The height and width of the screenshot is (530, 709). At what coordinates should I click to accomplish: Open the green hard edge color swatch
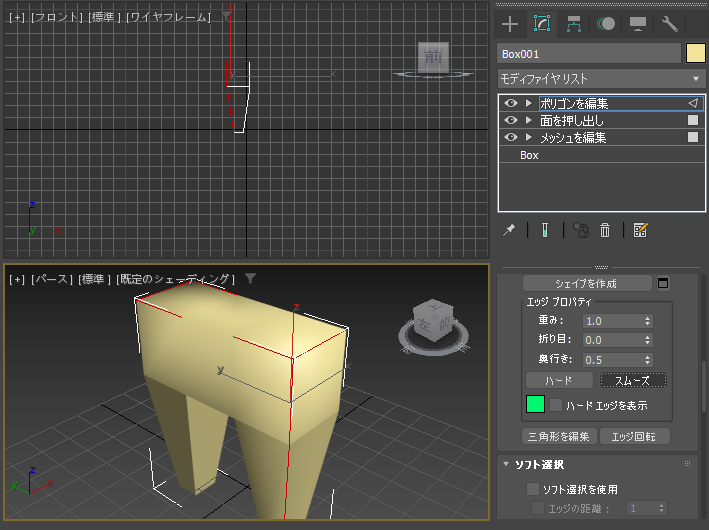click(535, 404)
